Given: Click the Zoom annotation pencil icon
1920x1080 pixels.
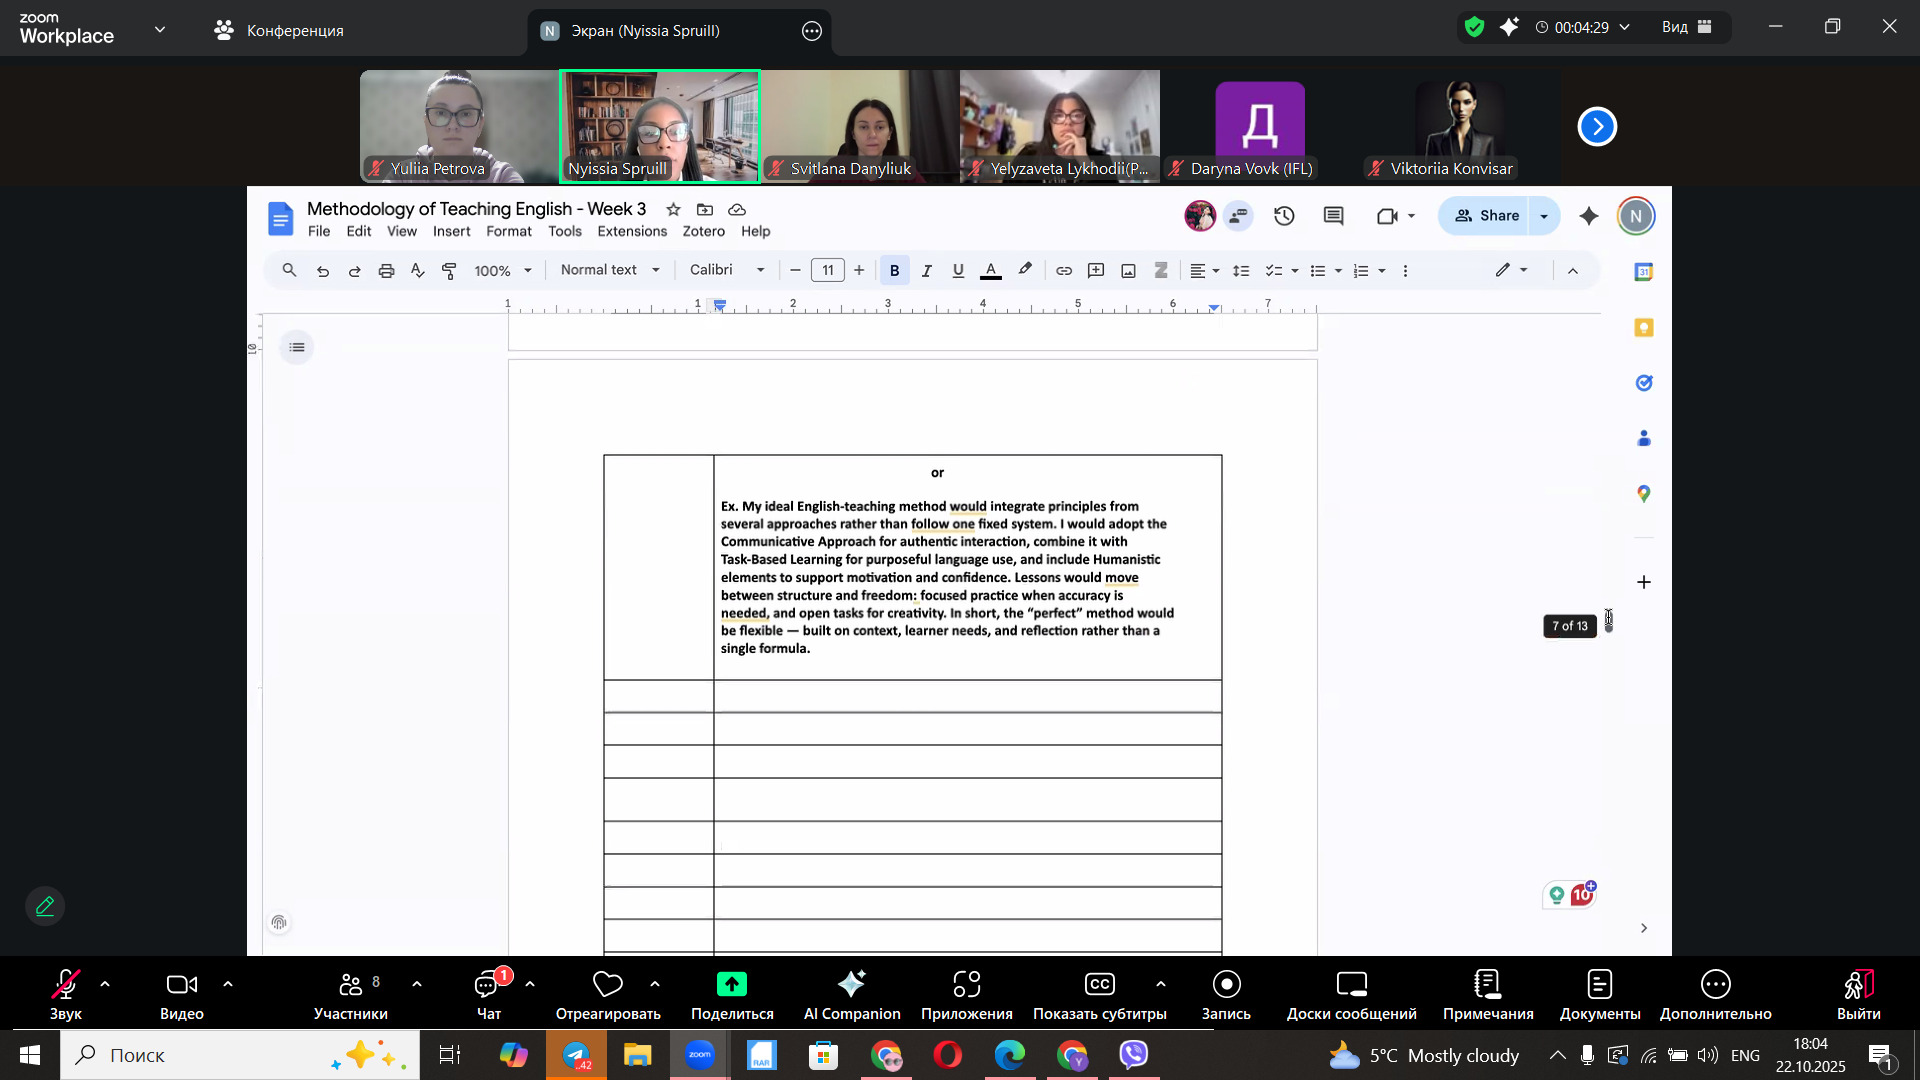Looking at the screenshot, I should [45, 906].
